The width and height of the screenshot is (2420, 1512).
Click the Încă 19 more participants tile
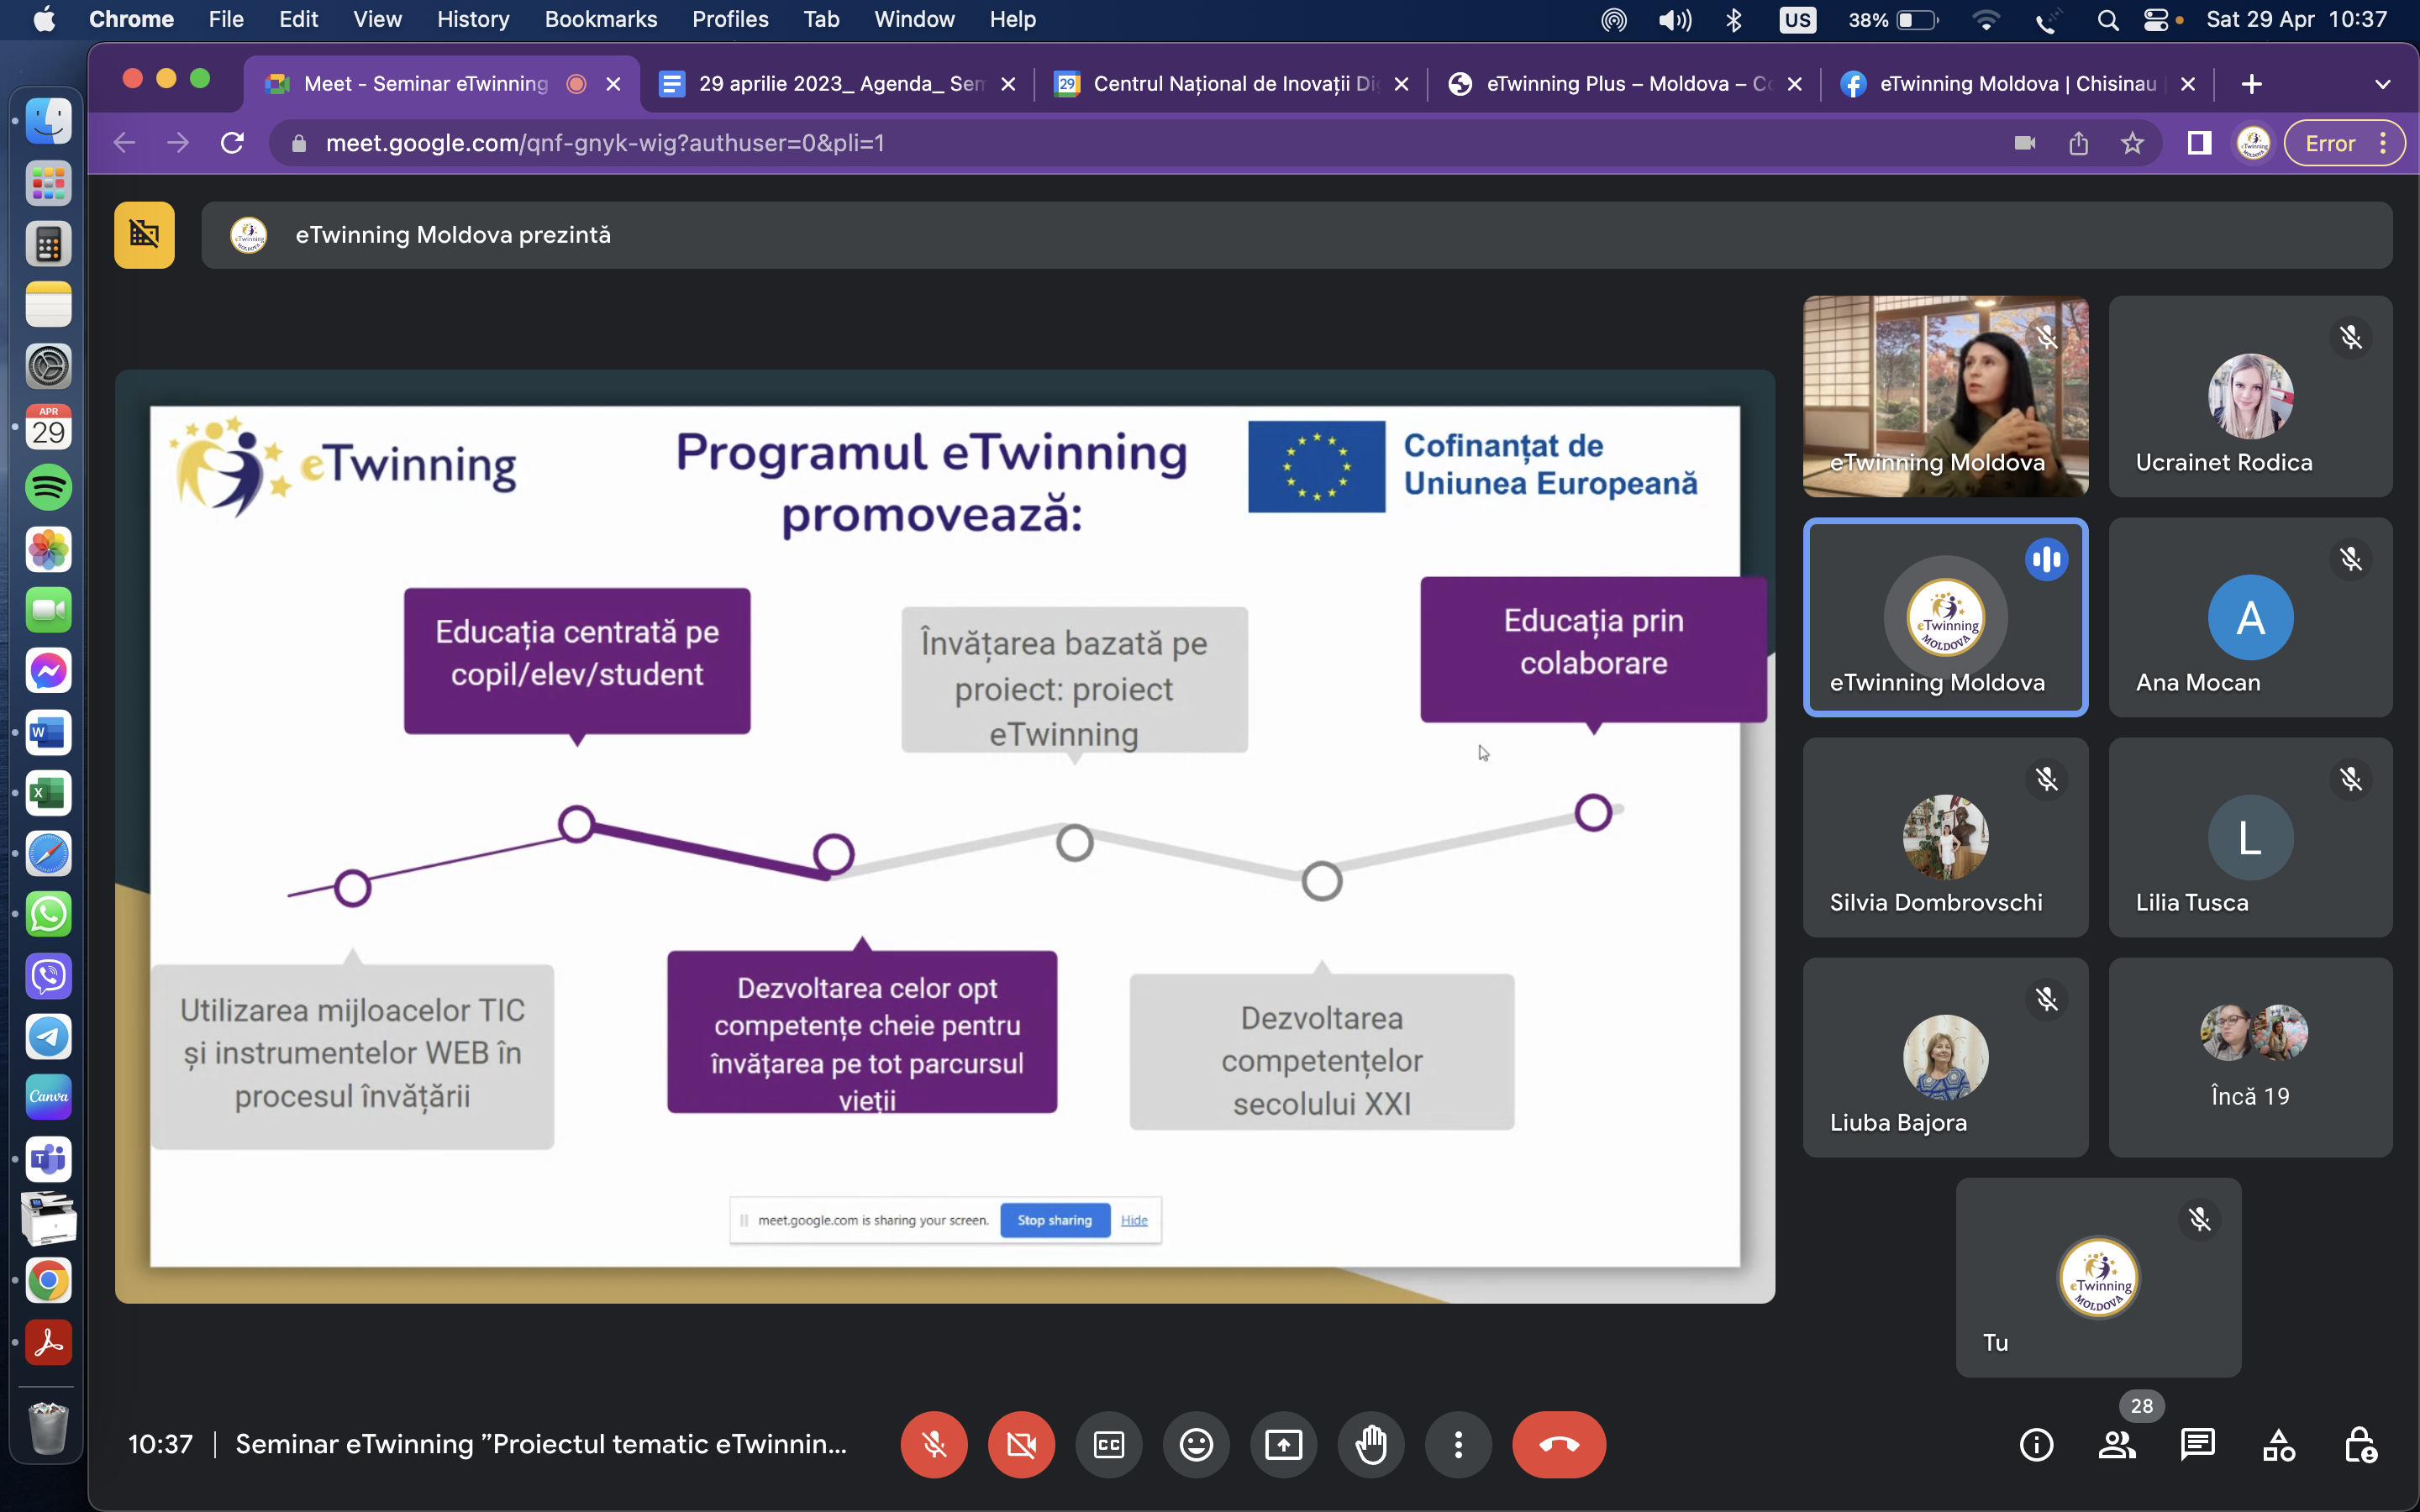2250,1057
